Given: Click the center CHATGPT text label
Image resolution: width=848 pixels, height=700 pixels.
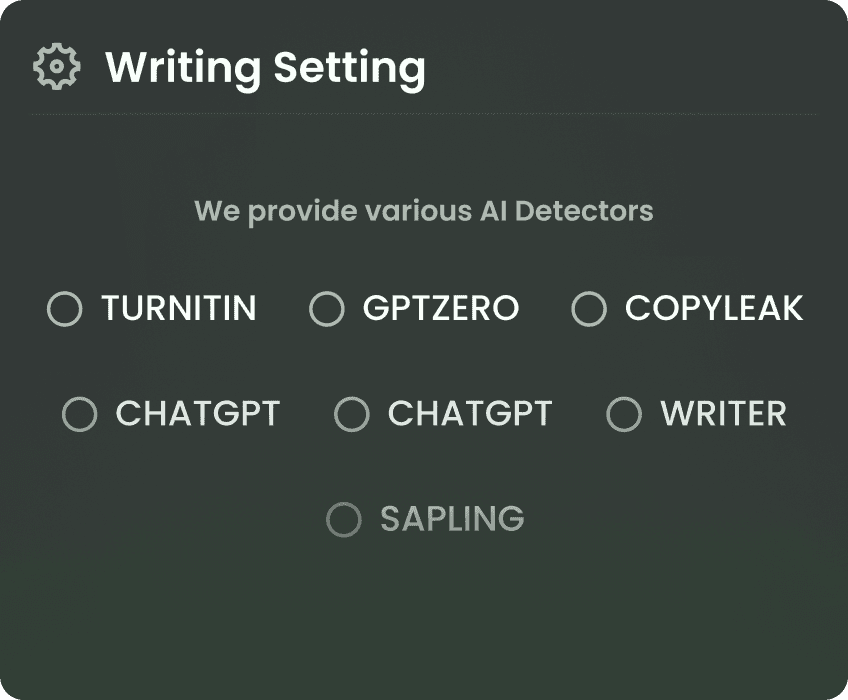Looking at the screenshot, I should click(470, 414).
